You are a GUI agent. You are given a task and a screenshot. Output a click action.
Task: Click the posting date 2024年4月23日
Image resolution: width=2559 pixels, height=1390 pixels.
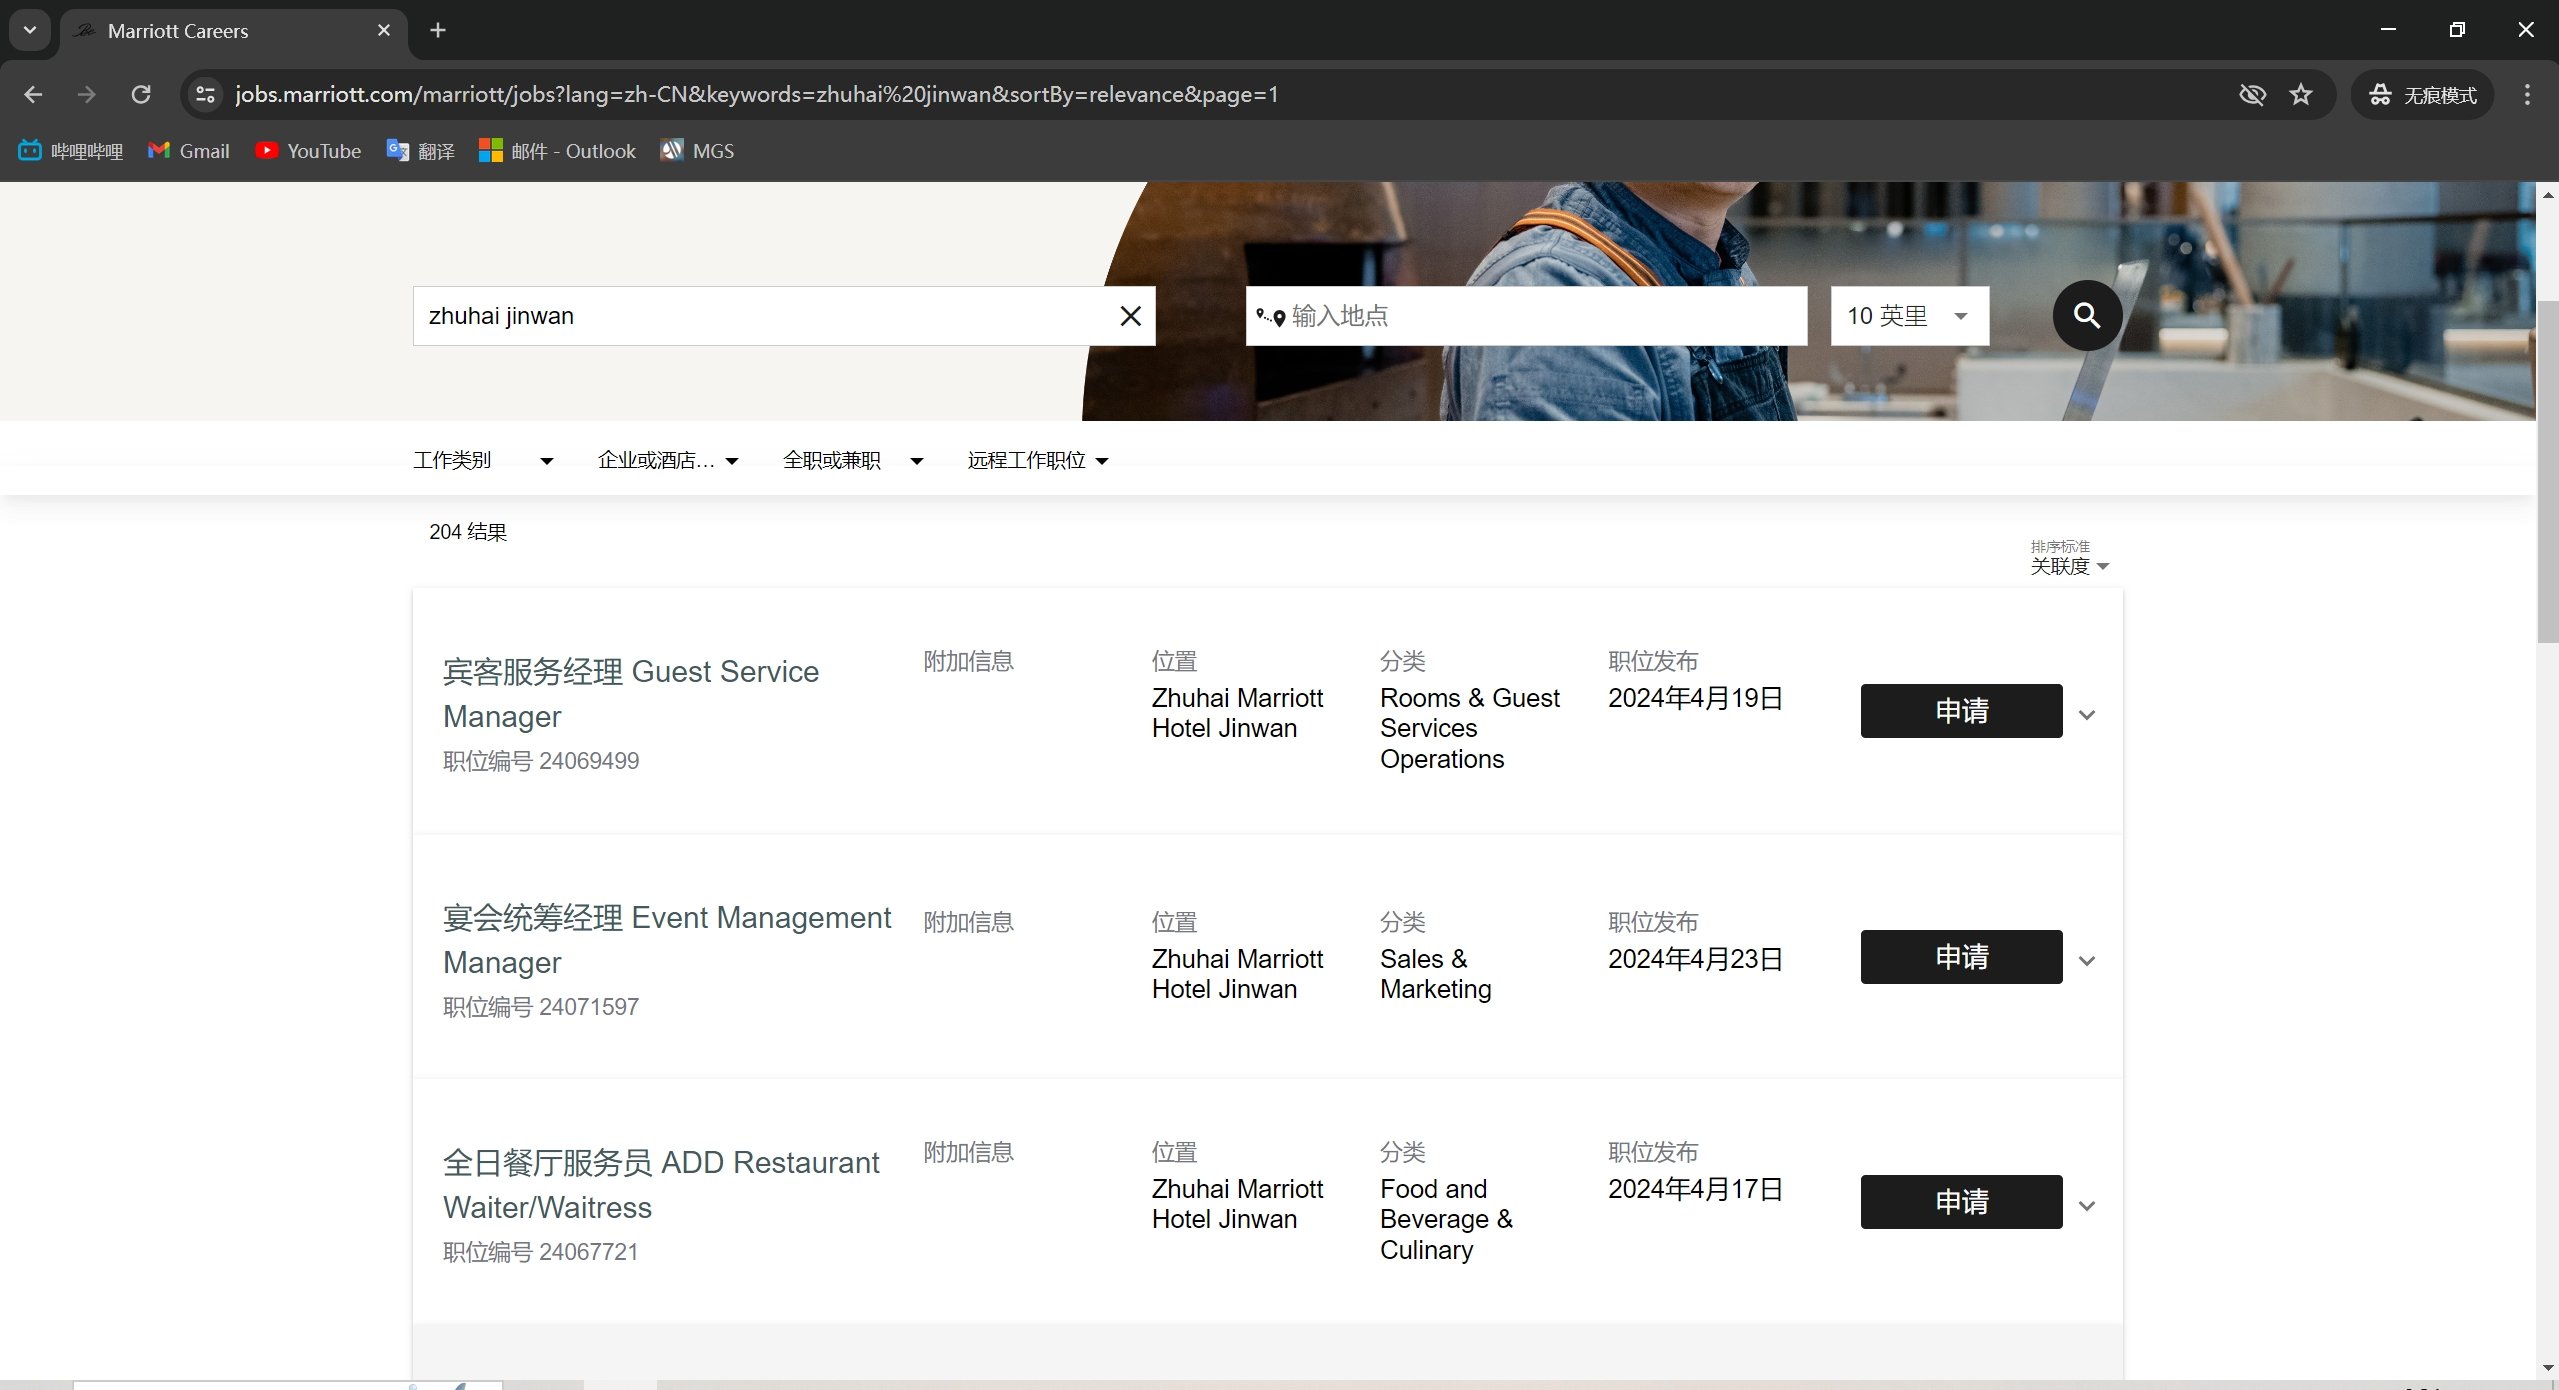point(1695,959)
